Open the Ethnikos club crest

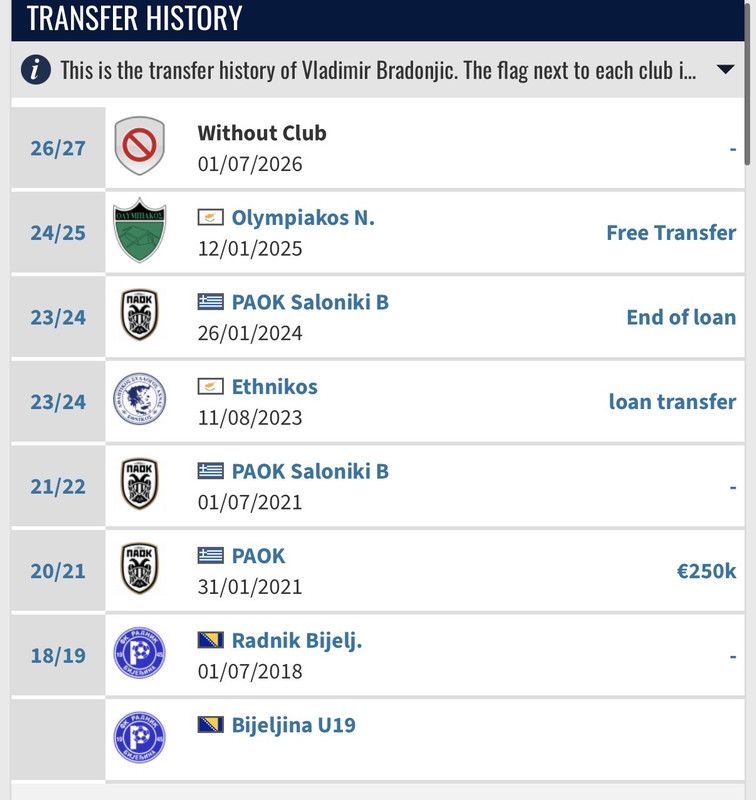point(139,399)
